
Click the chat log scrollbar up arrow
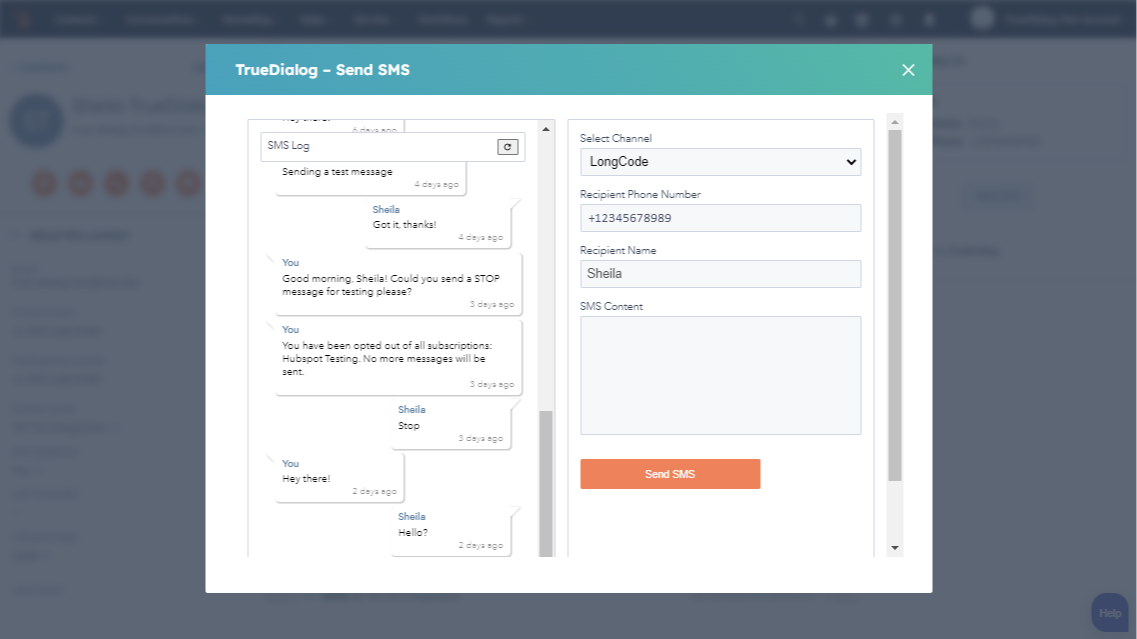546,129
